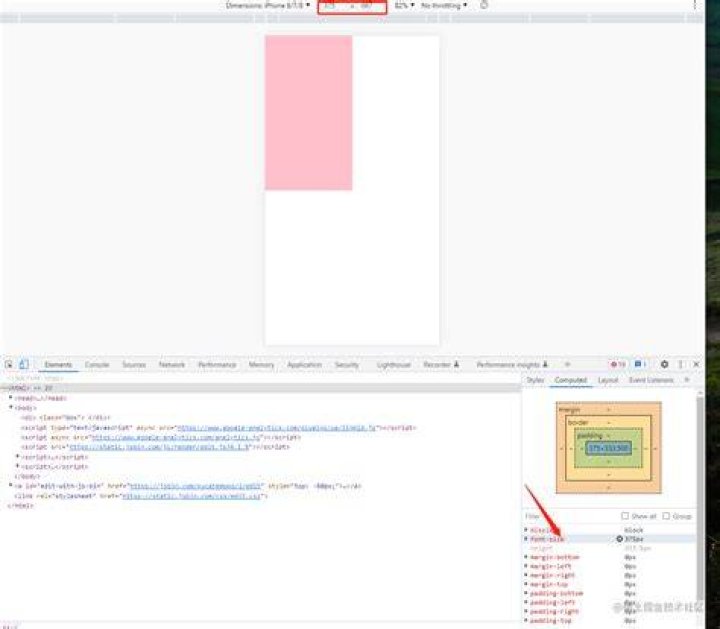The image size is (720, 629).
Task: Click the blue issues count badge
Action: tap(641, 364)
